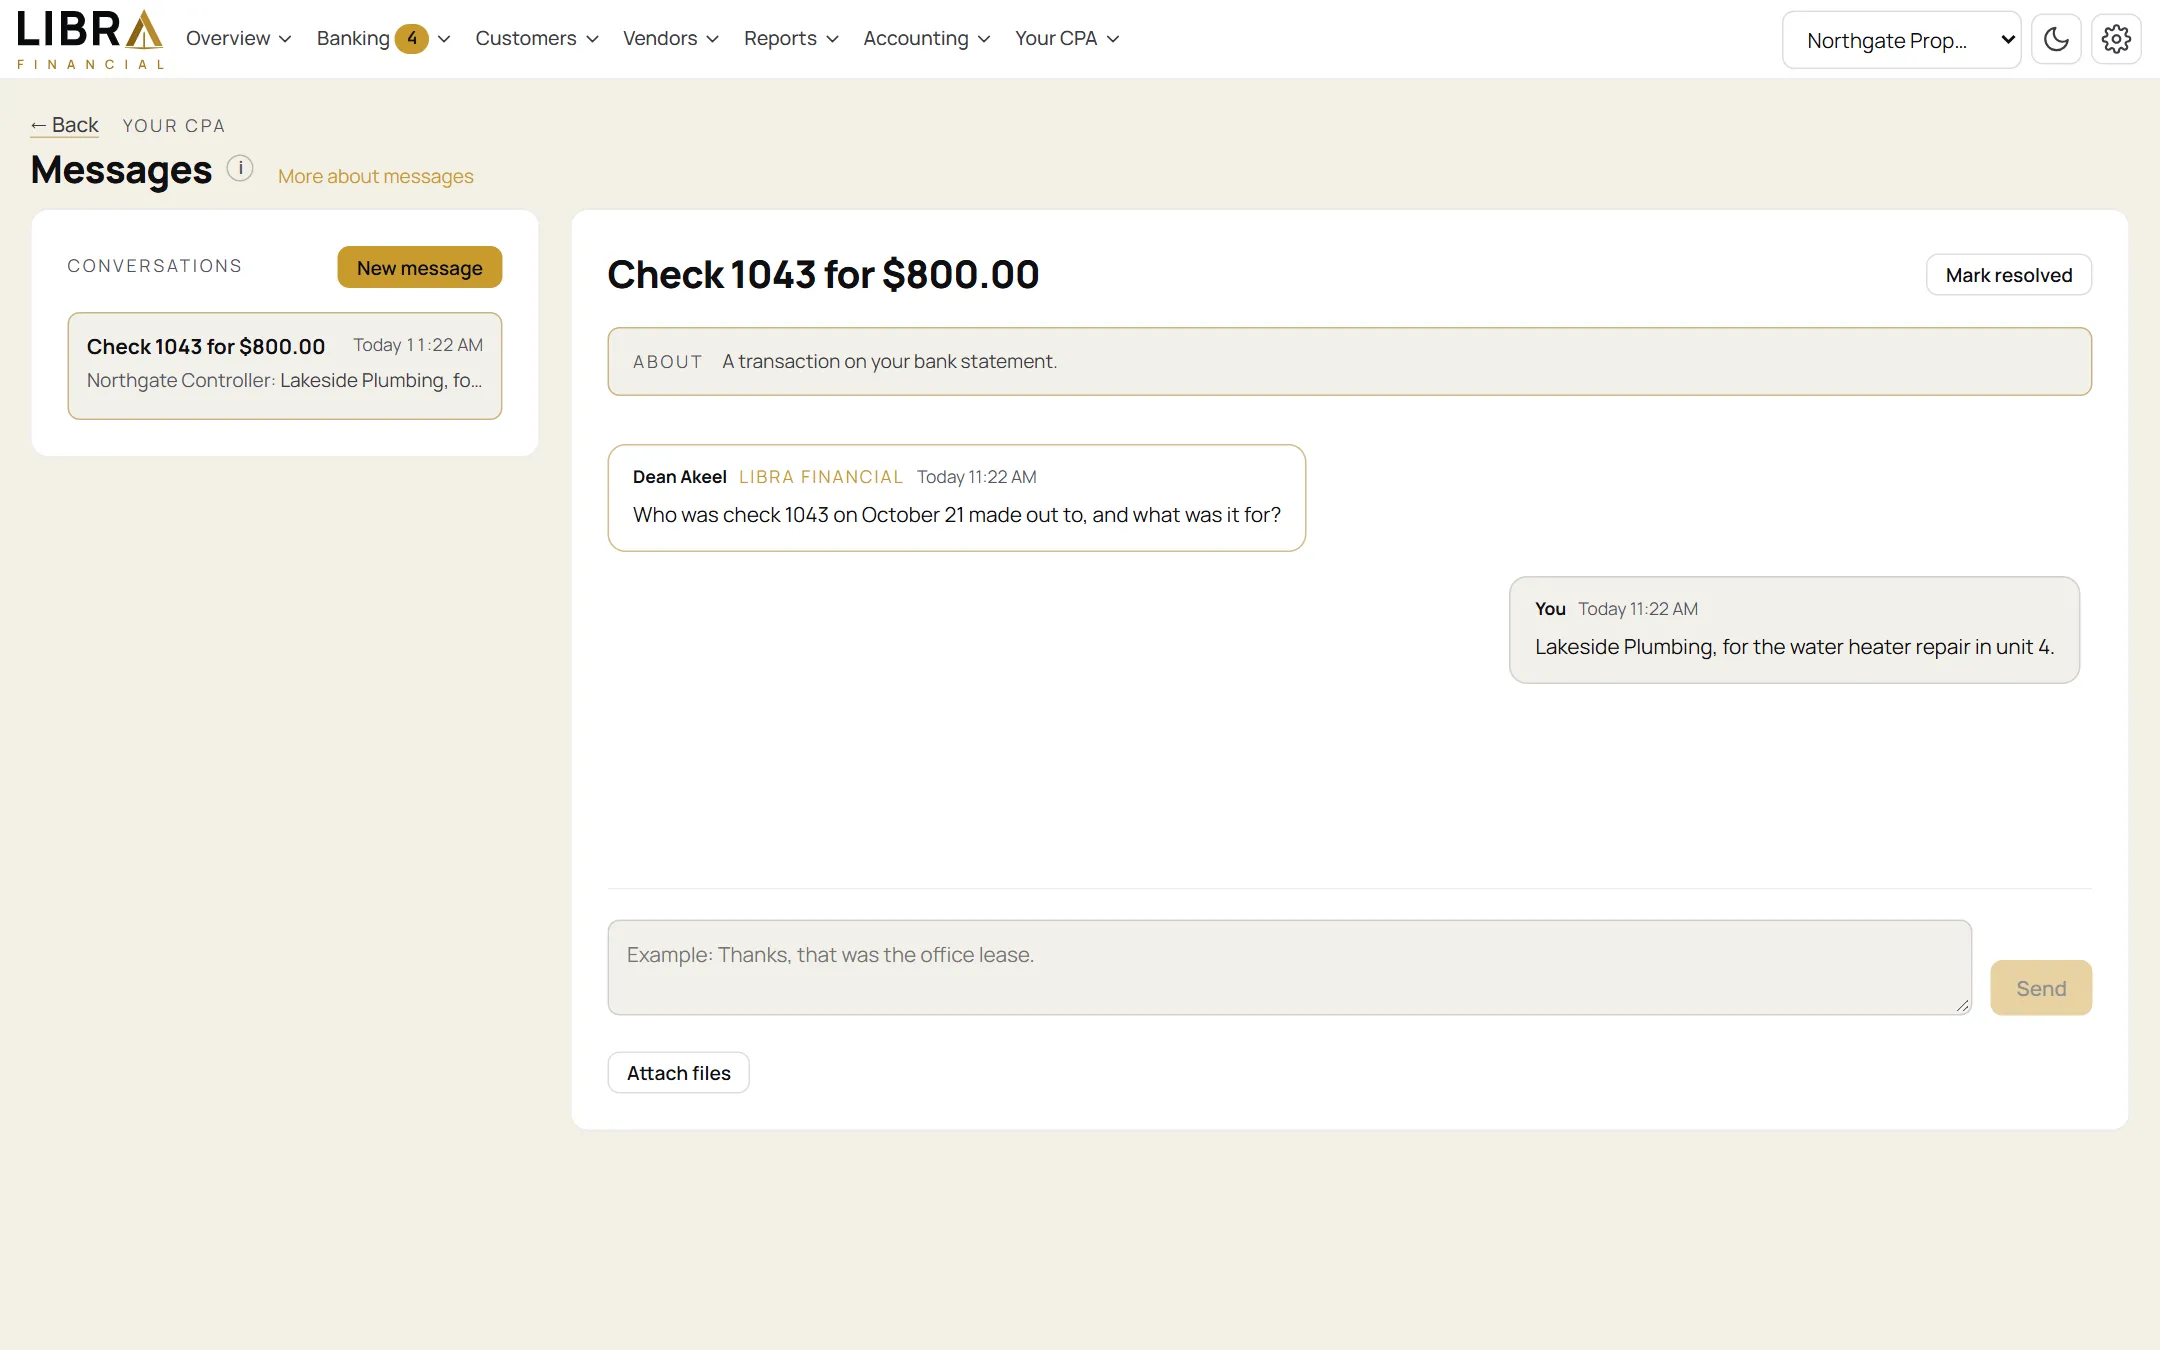
Task: Click into the reply message text box
Action: tap(1290, 967)
